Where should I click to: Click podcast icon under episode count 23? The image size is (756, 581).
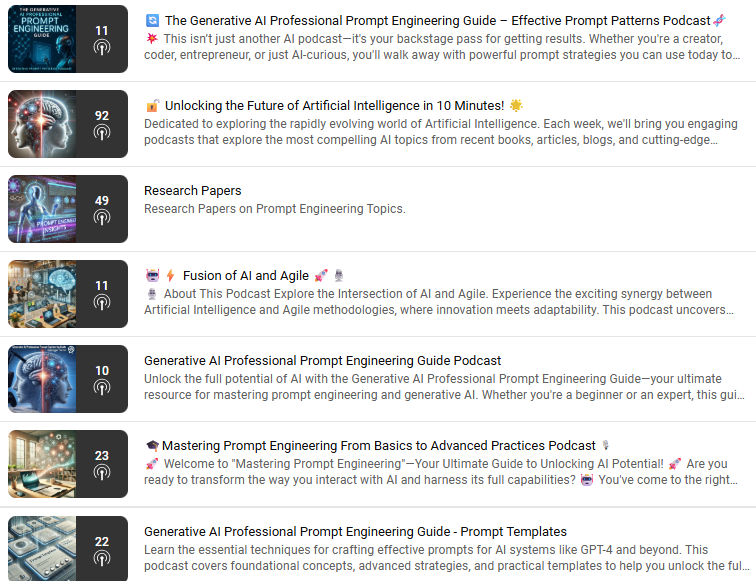click(x=102, y=472)
